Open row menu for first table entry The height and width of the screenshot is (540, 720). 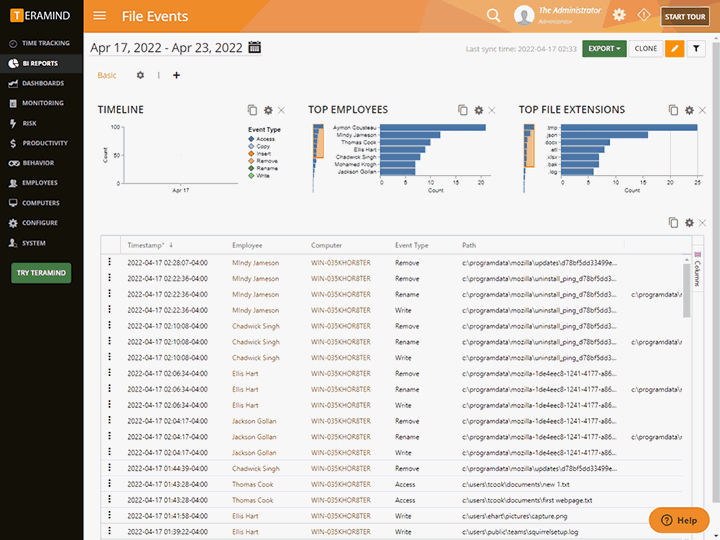(110, 262)
